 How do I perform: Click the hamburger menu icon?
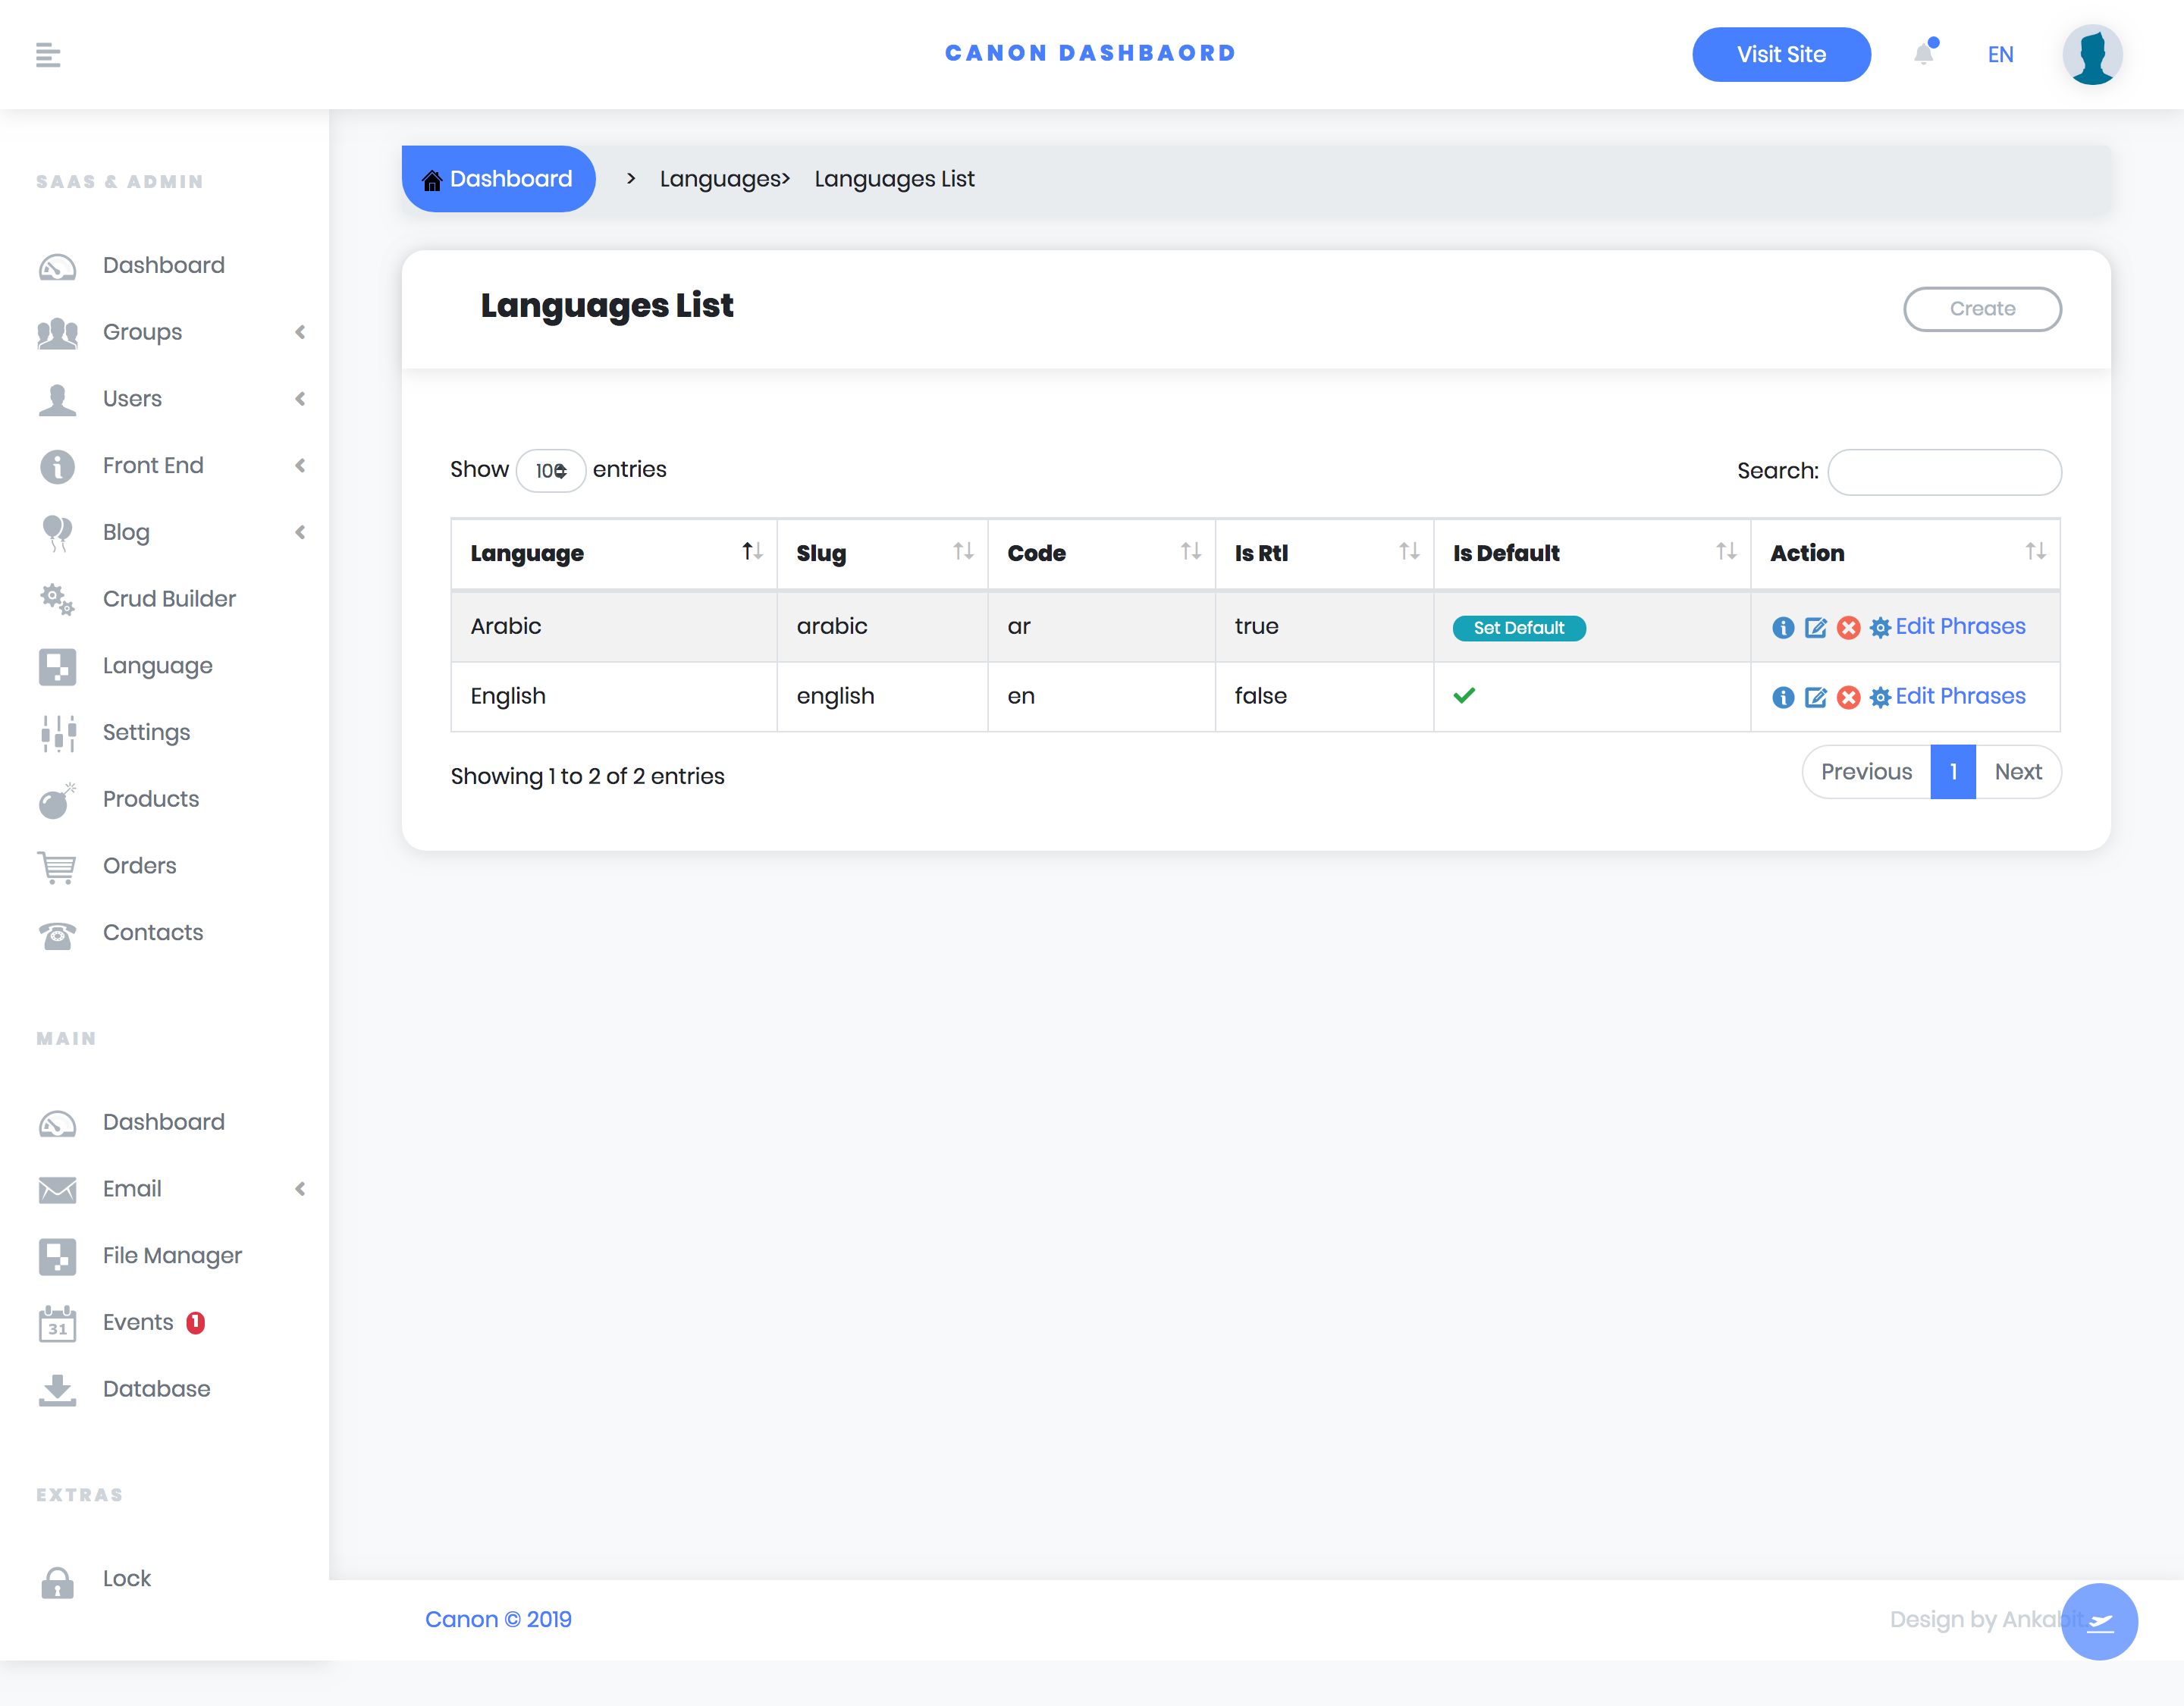tap(48, 55)
